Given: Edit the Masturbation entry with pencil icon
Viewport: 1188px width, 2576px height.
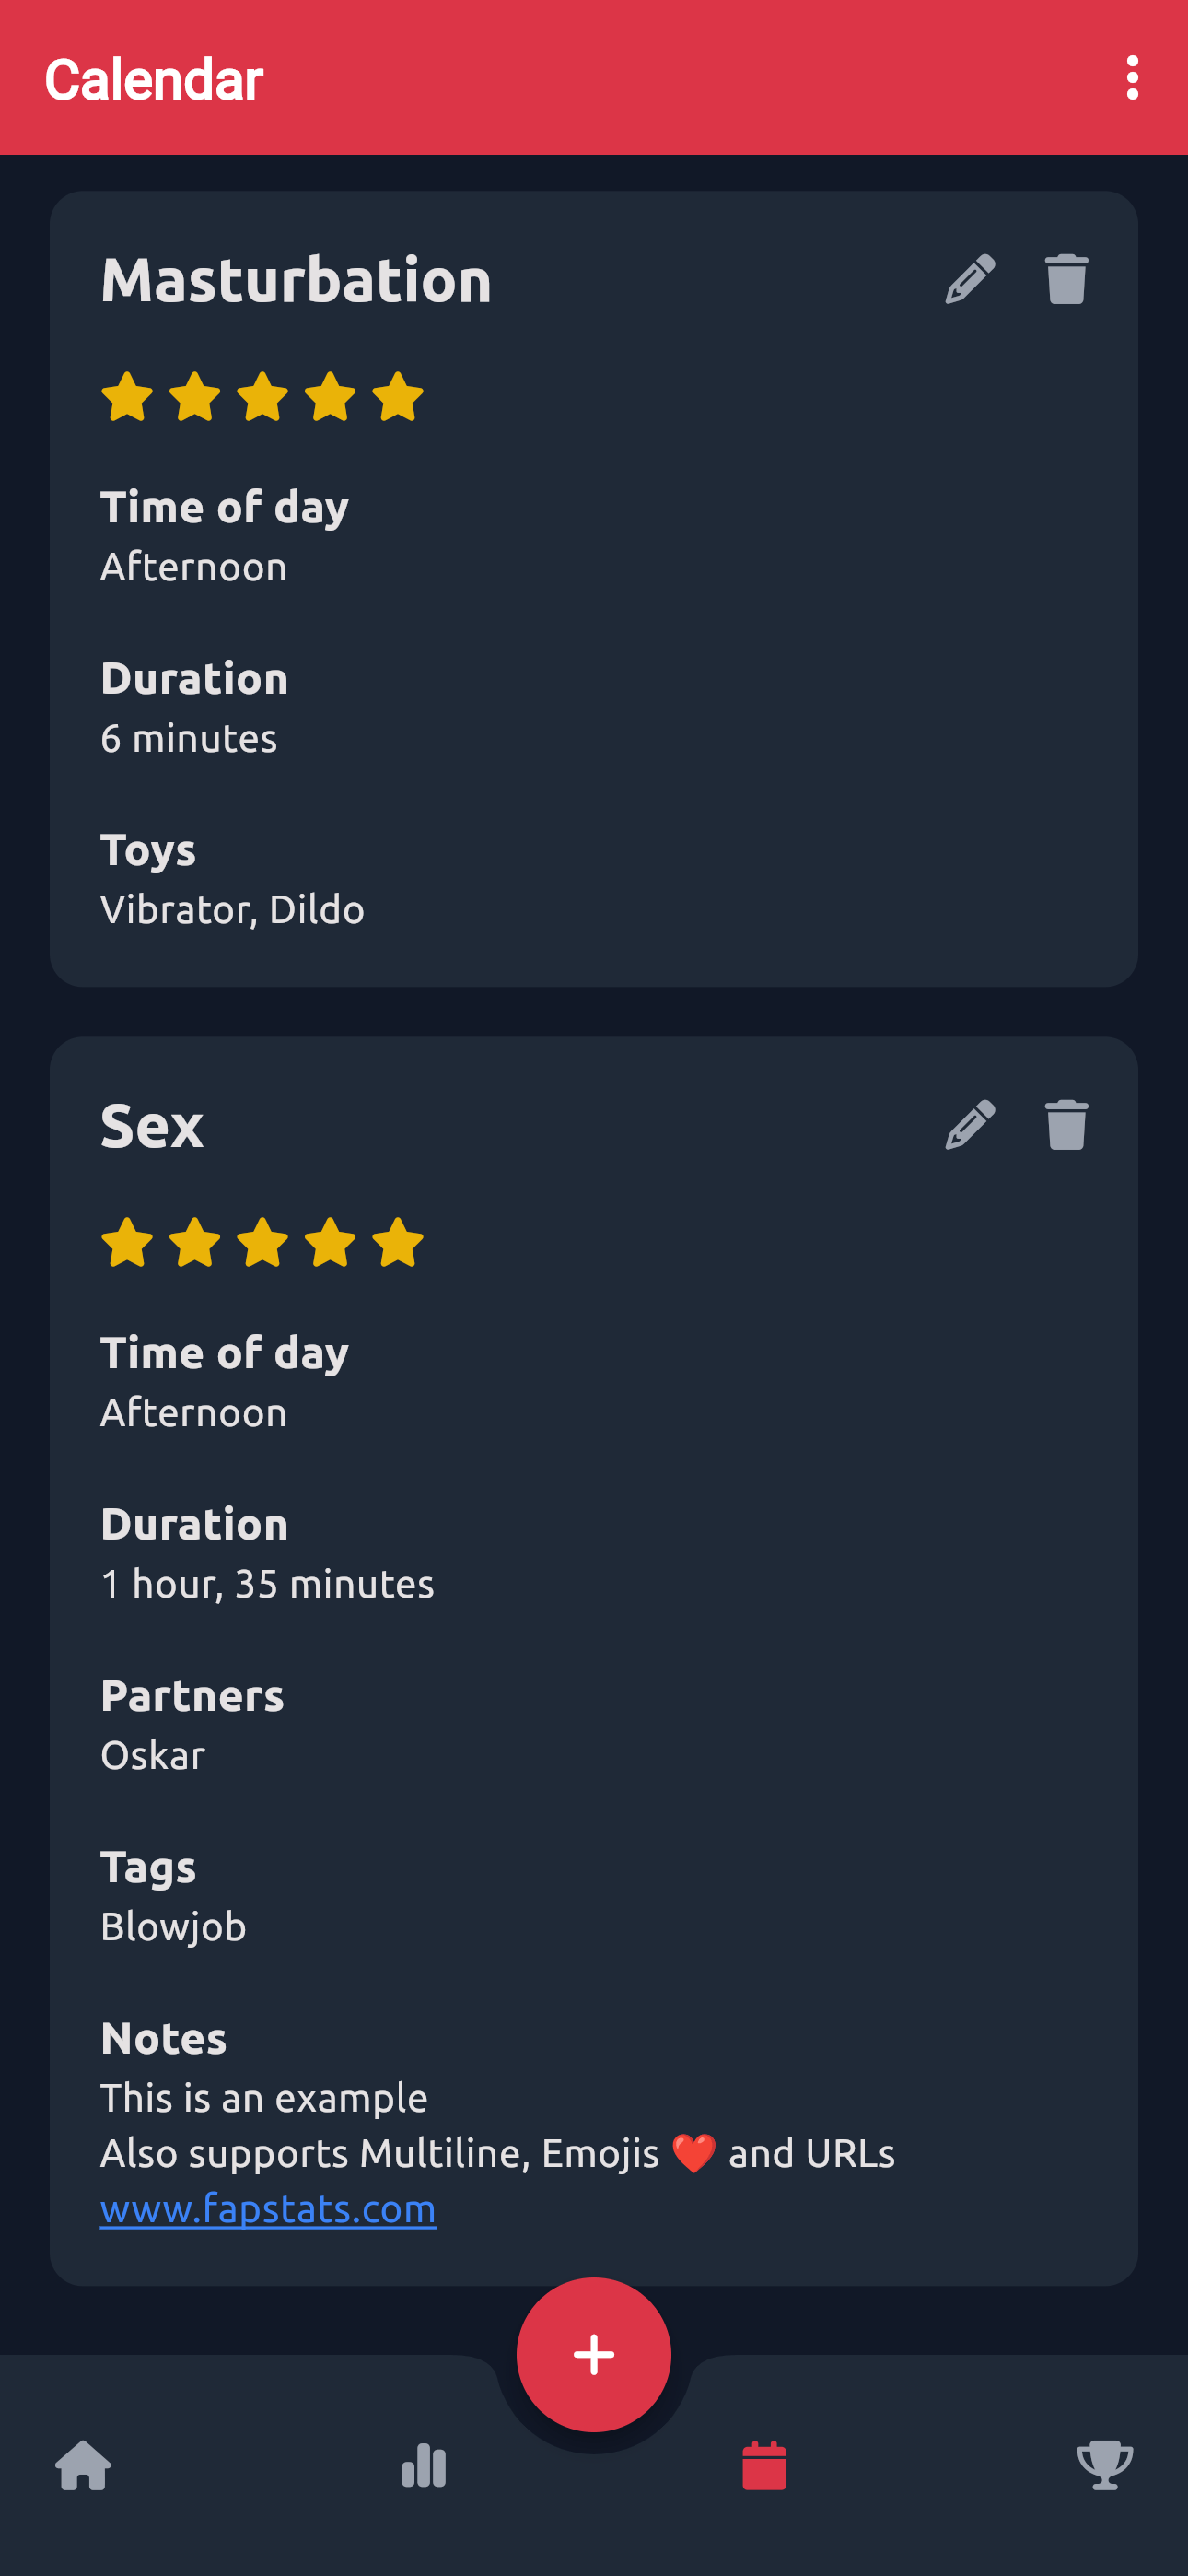Looking at the screenshot, I should 970,279.
